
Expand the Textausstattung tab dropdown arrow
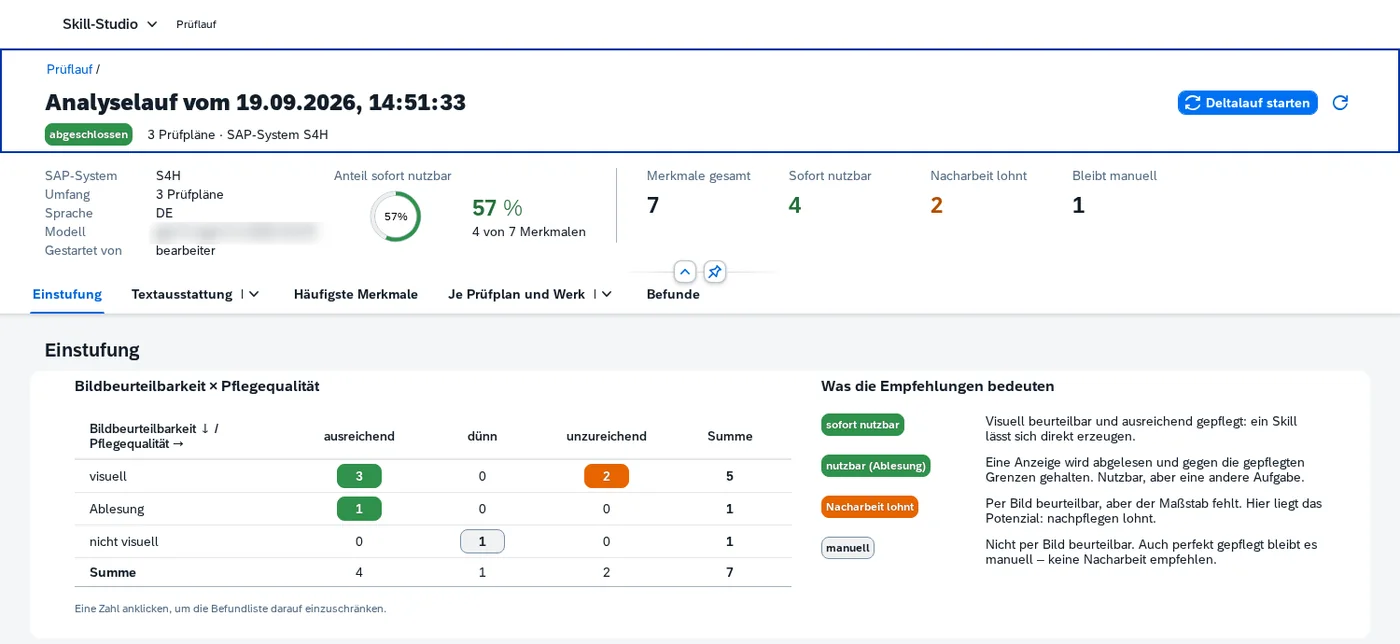coord(254,294)
